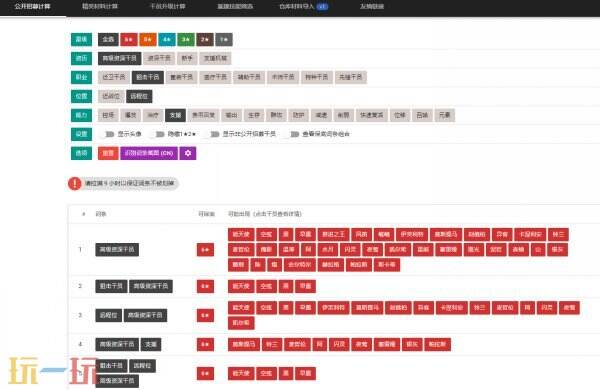
Task: Select the 输出 ability tag
Action: point(232,115)
